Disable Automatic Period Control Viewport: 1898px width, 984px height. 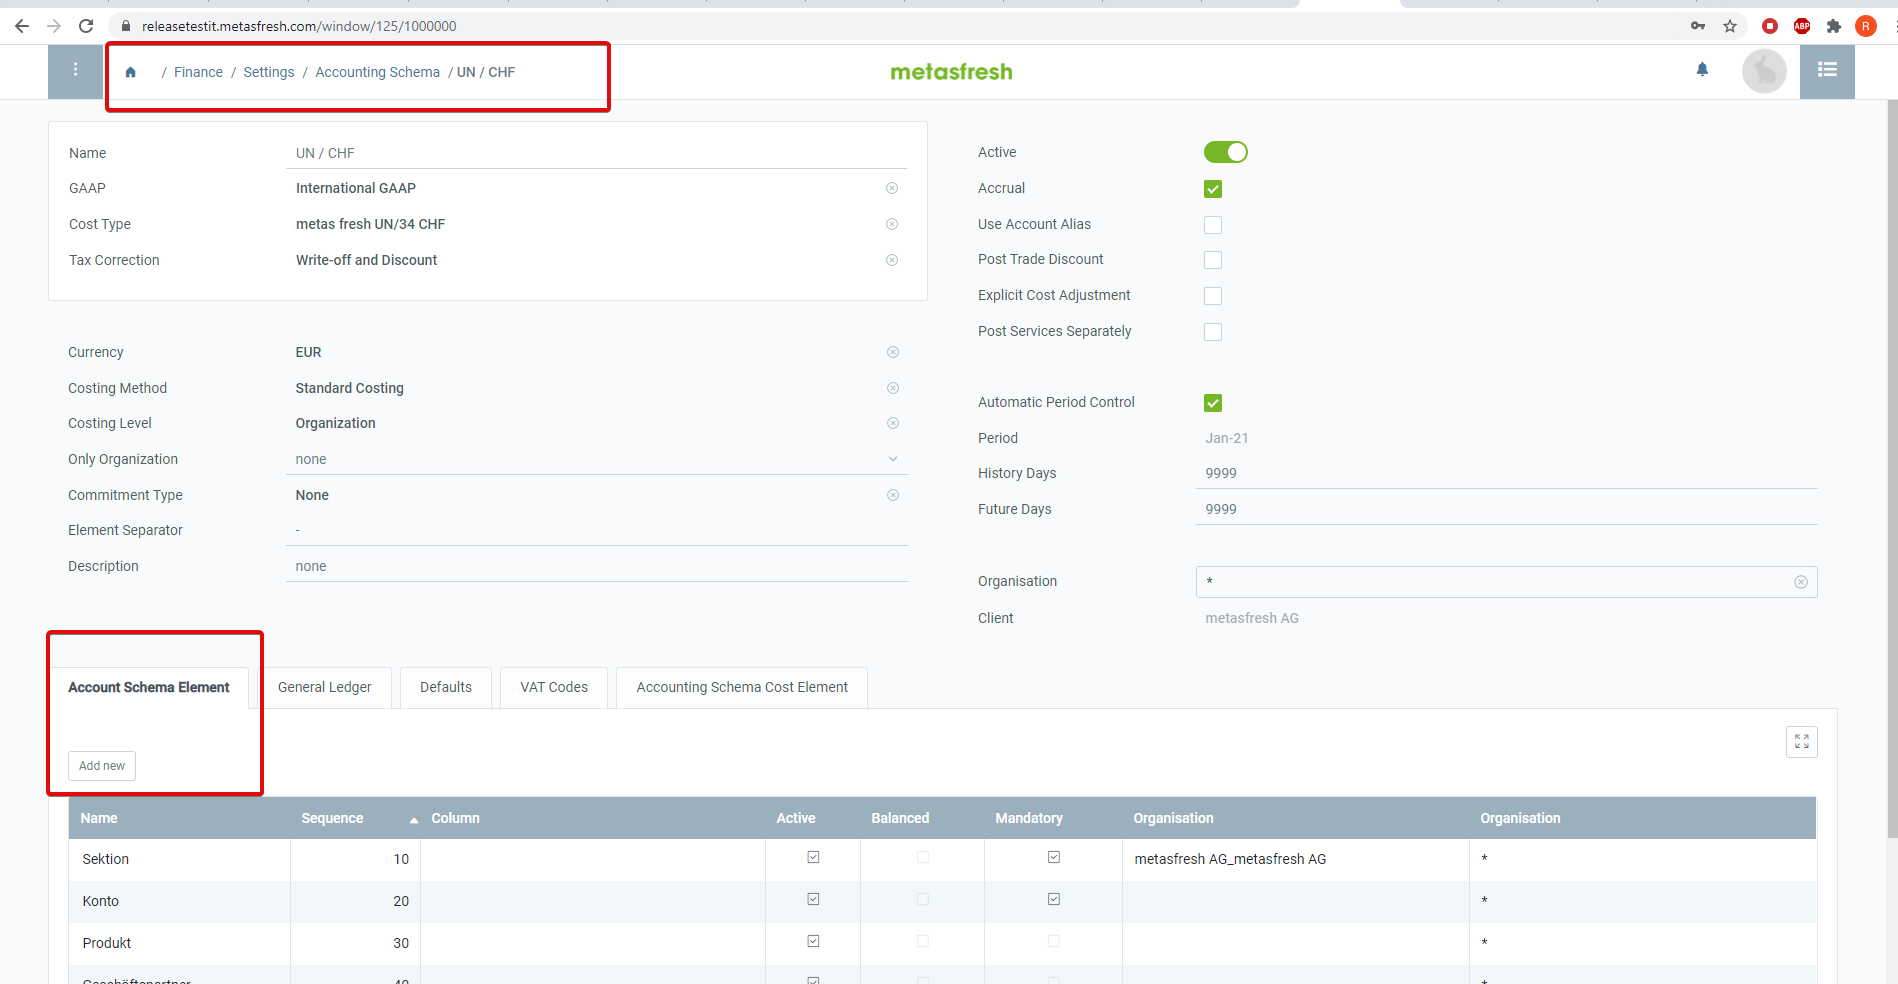tap(1212, 402)
